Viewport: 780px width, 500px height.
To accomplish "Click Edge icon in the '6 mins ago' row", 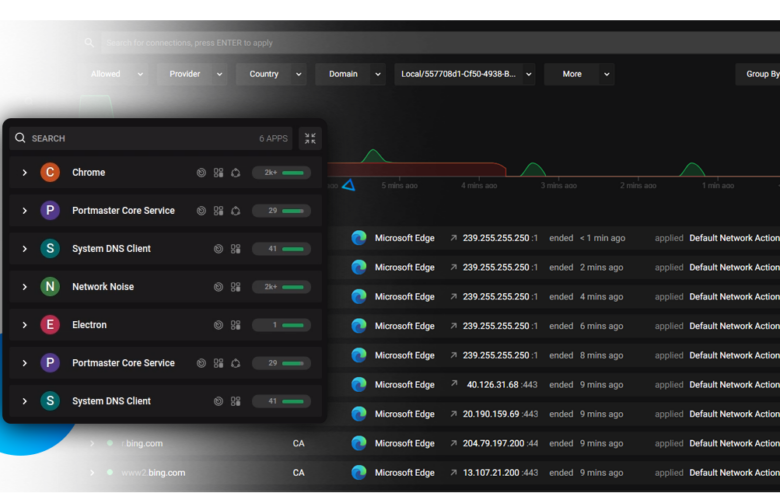I will pyautogui.click(x=359, y=326).
